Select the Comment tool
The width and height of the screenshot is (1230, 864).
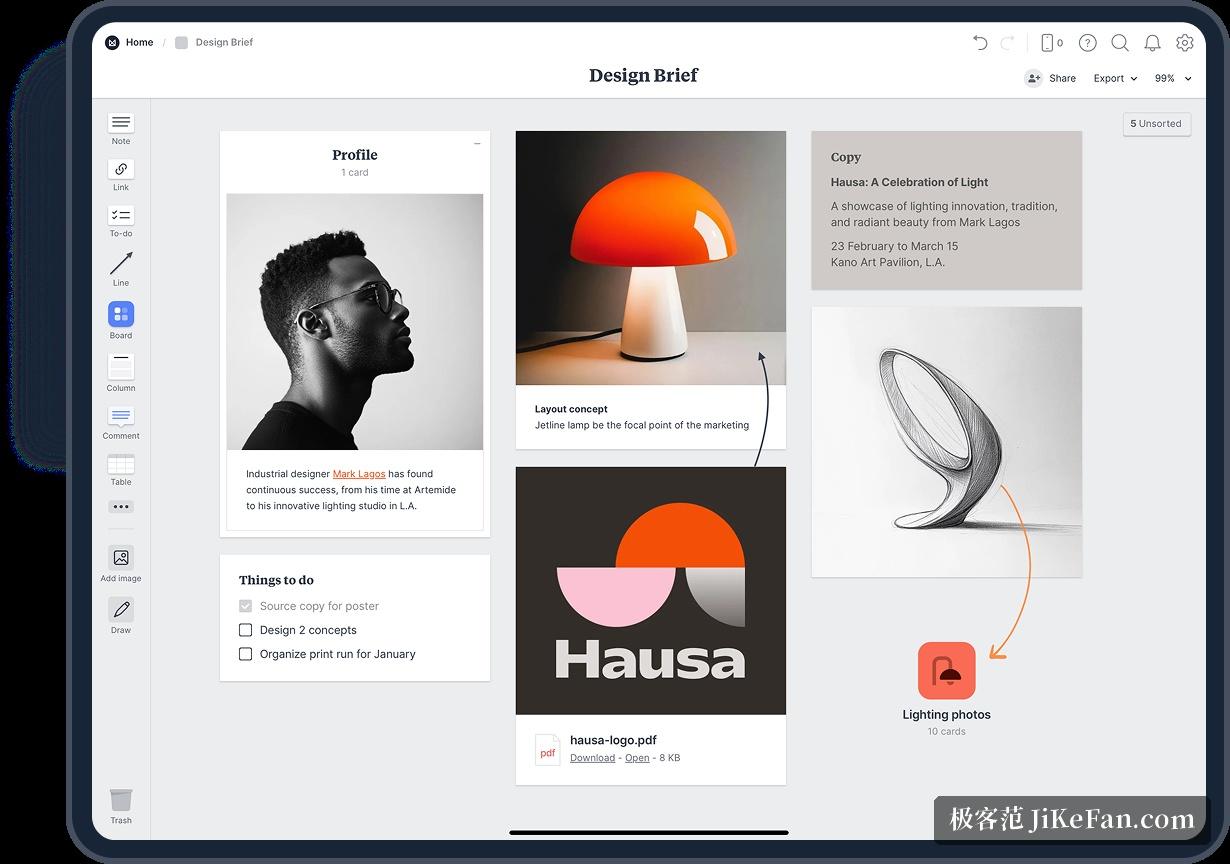[x=121, y=422]
